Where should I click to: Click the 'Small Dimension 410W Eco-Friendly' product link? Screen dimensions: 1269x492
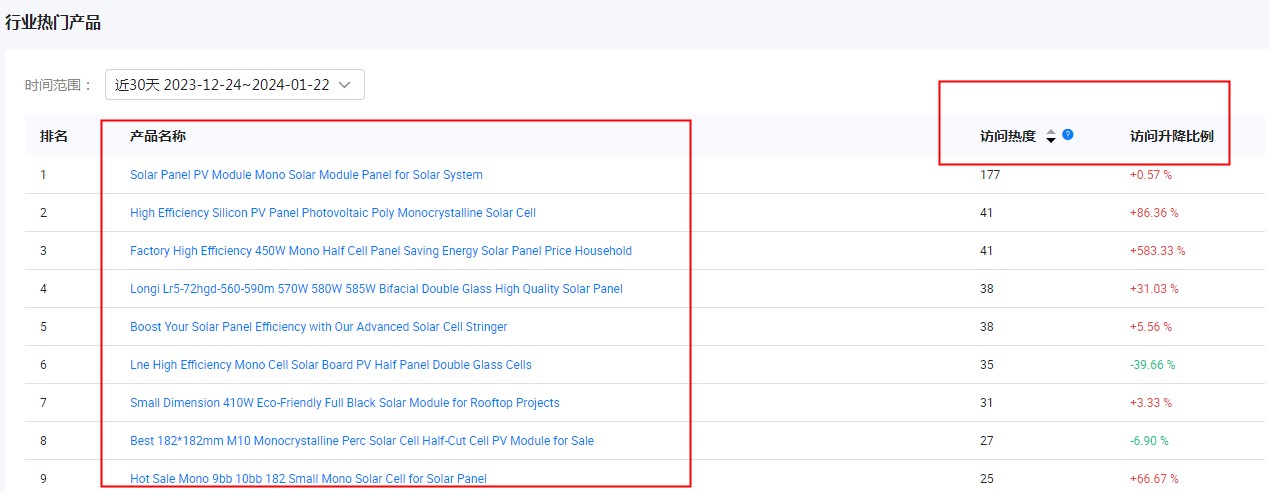click(344, 403)
